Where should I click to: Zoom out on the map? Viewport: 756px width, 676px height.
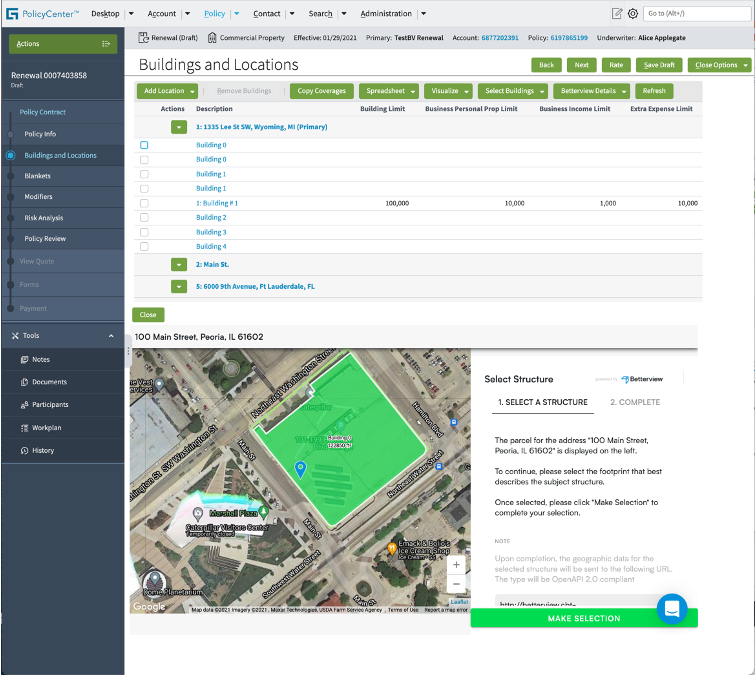click(x=456, y=584)
